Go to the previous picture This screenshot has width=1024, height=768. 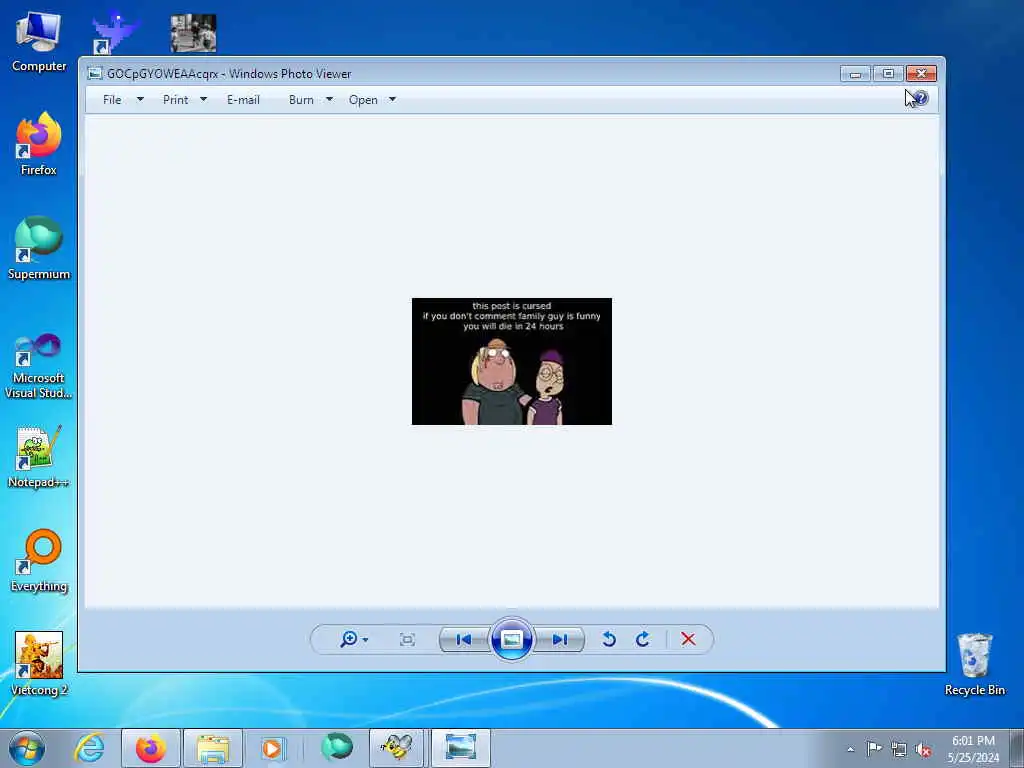[464, 639]
